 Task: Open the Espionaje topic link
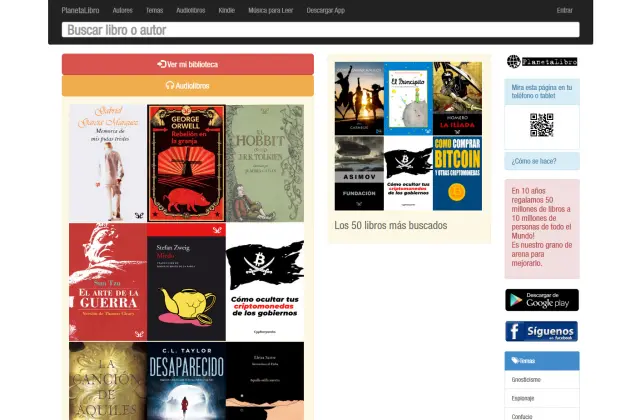coord(525,398)
